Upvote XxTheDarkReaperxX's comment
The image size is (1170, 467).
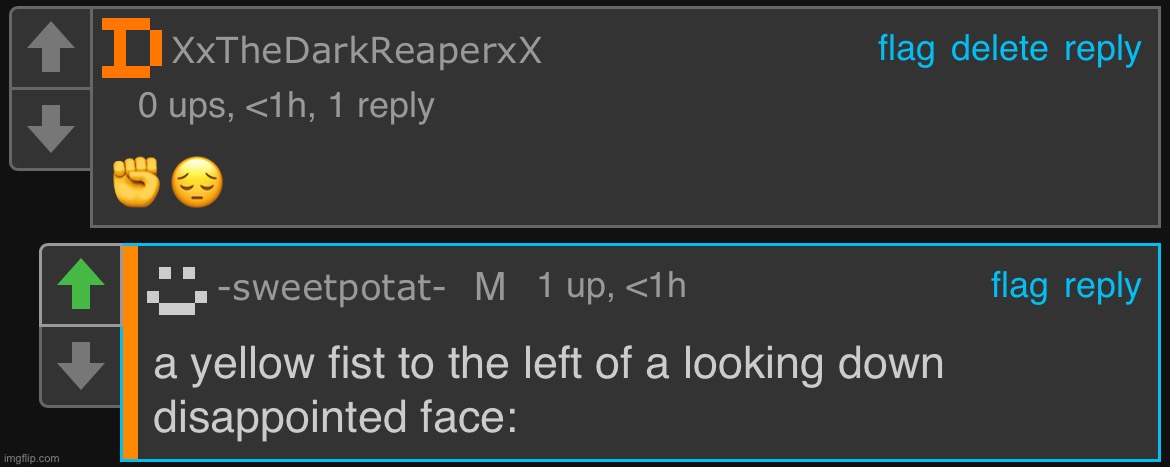click(50, 48)
